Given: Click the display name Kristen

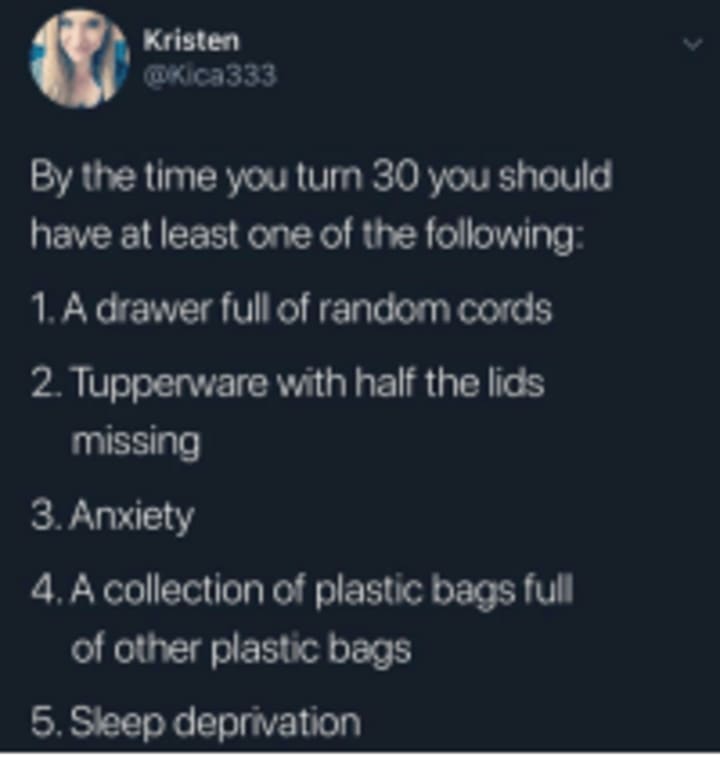Looking at the screenshot, I should tap(191, 40).
